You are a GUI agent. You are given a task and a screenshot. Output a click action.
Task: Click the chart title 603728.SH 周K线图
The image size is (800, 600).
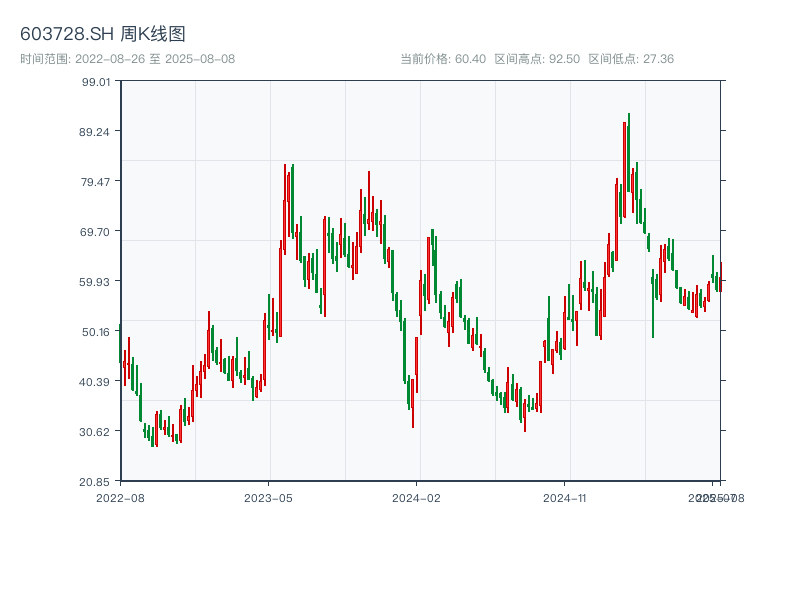[x=103, y=34]
